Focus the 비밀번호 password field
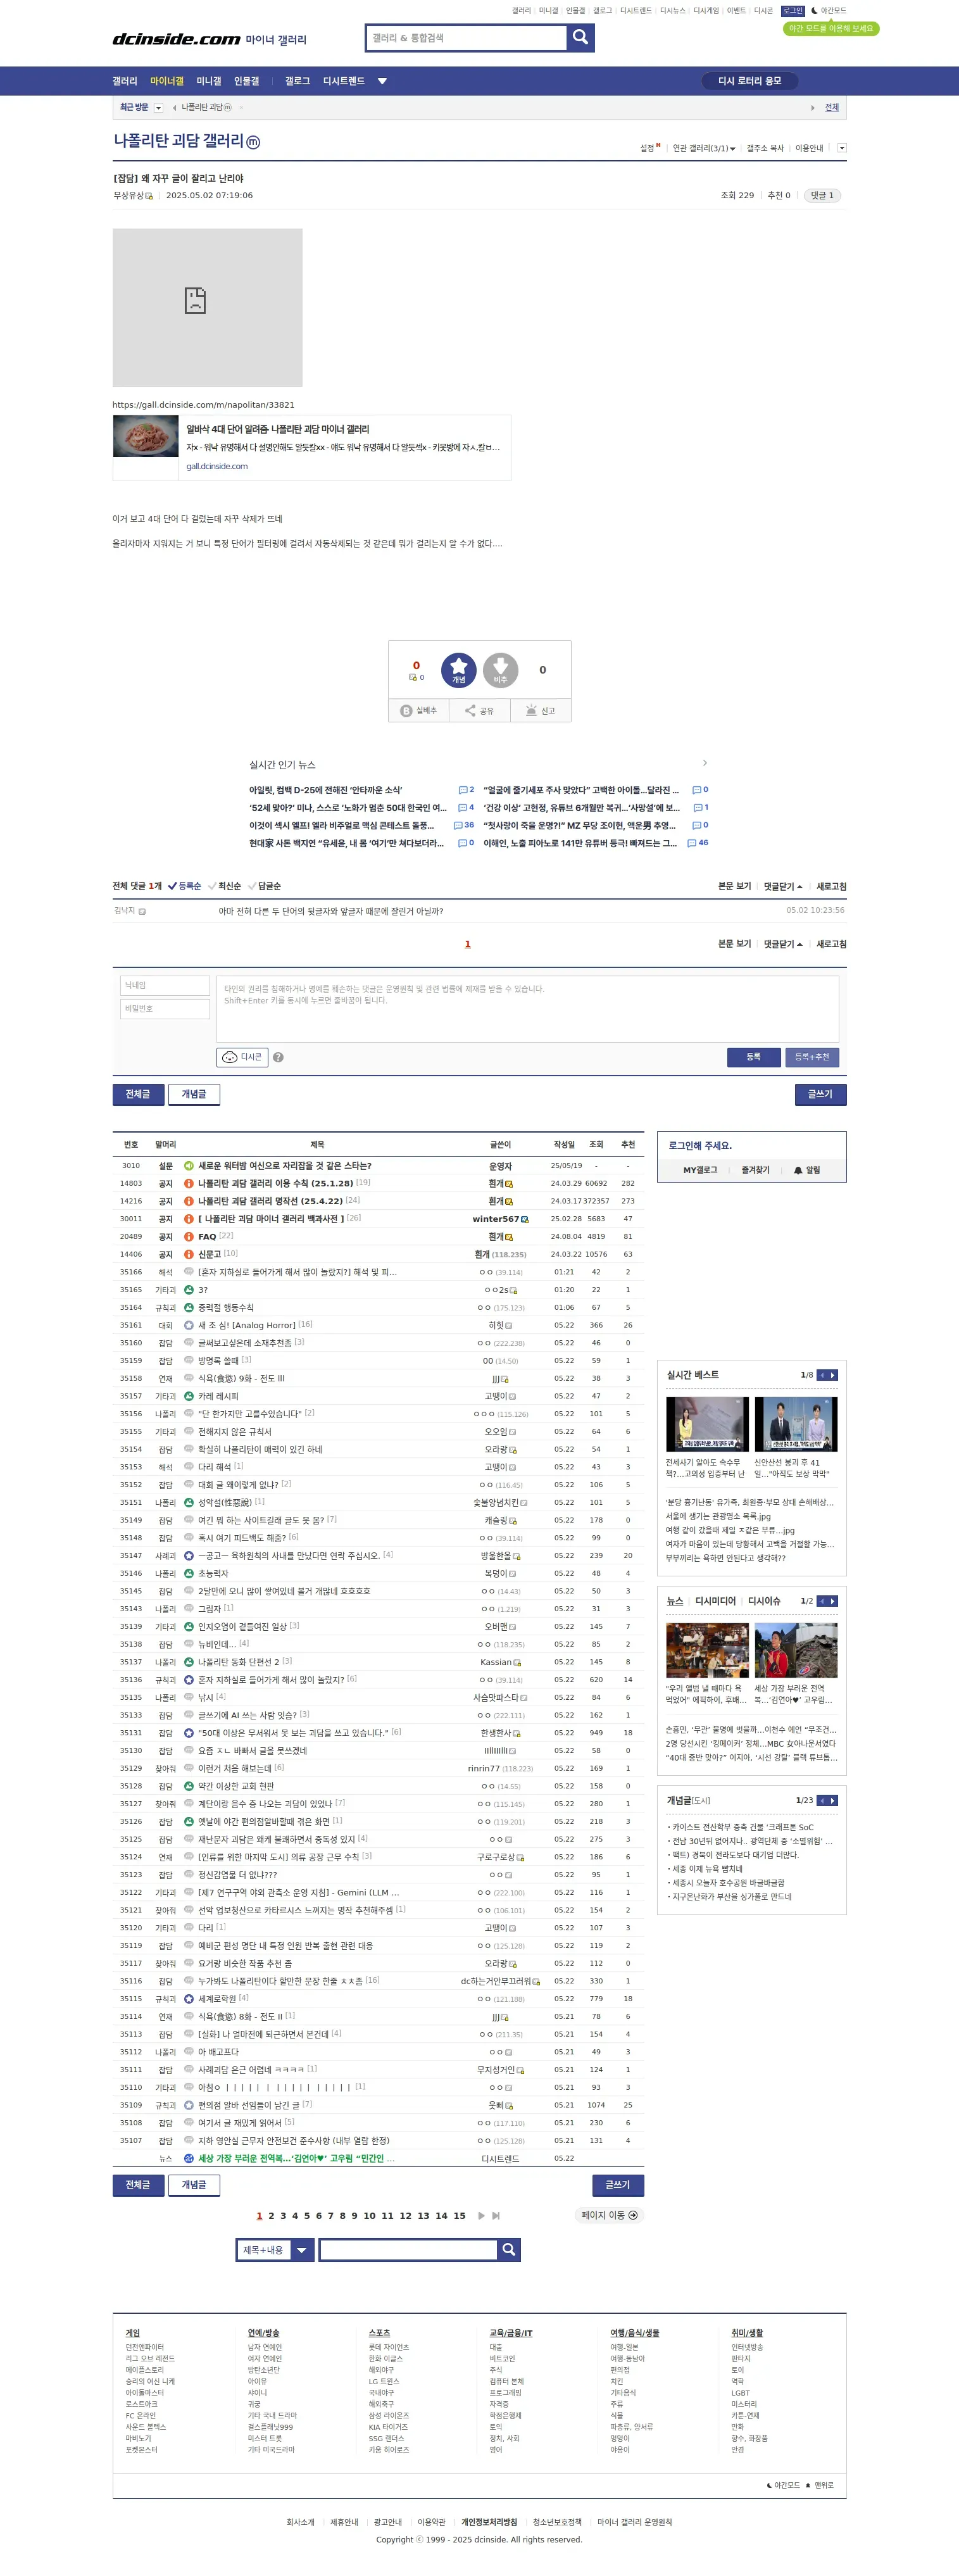 (x=165, y=1009)
